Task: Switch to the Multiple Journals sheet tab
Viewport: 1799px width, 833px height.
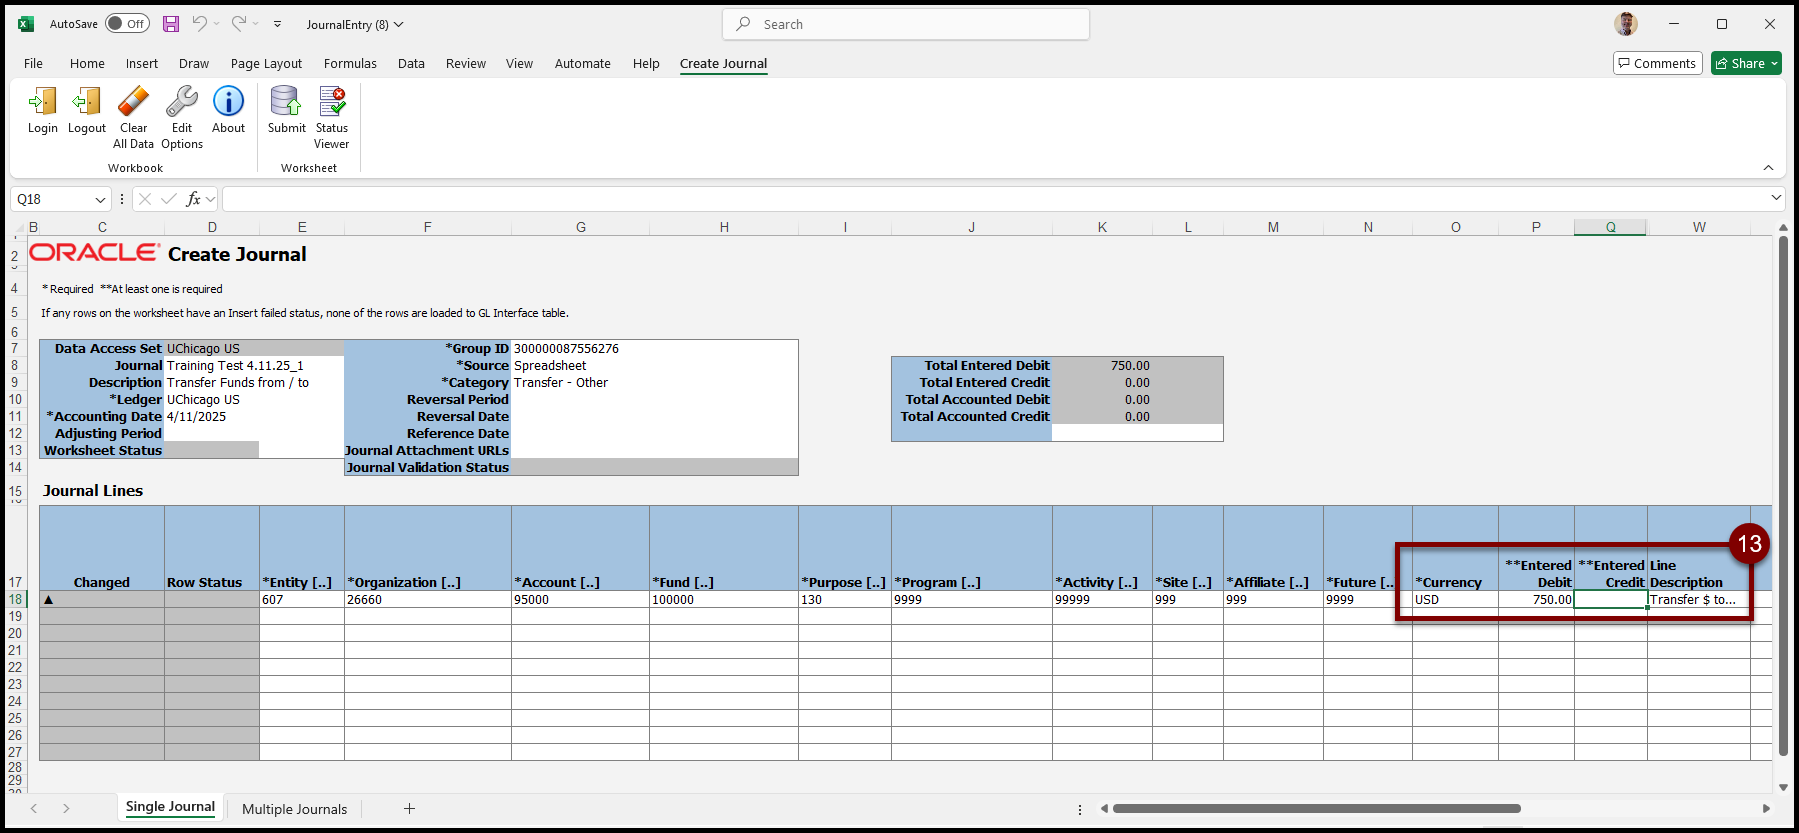Action: pos(294,809)
